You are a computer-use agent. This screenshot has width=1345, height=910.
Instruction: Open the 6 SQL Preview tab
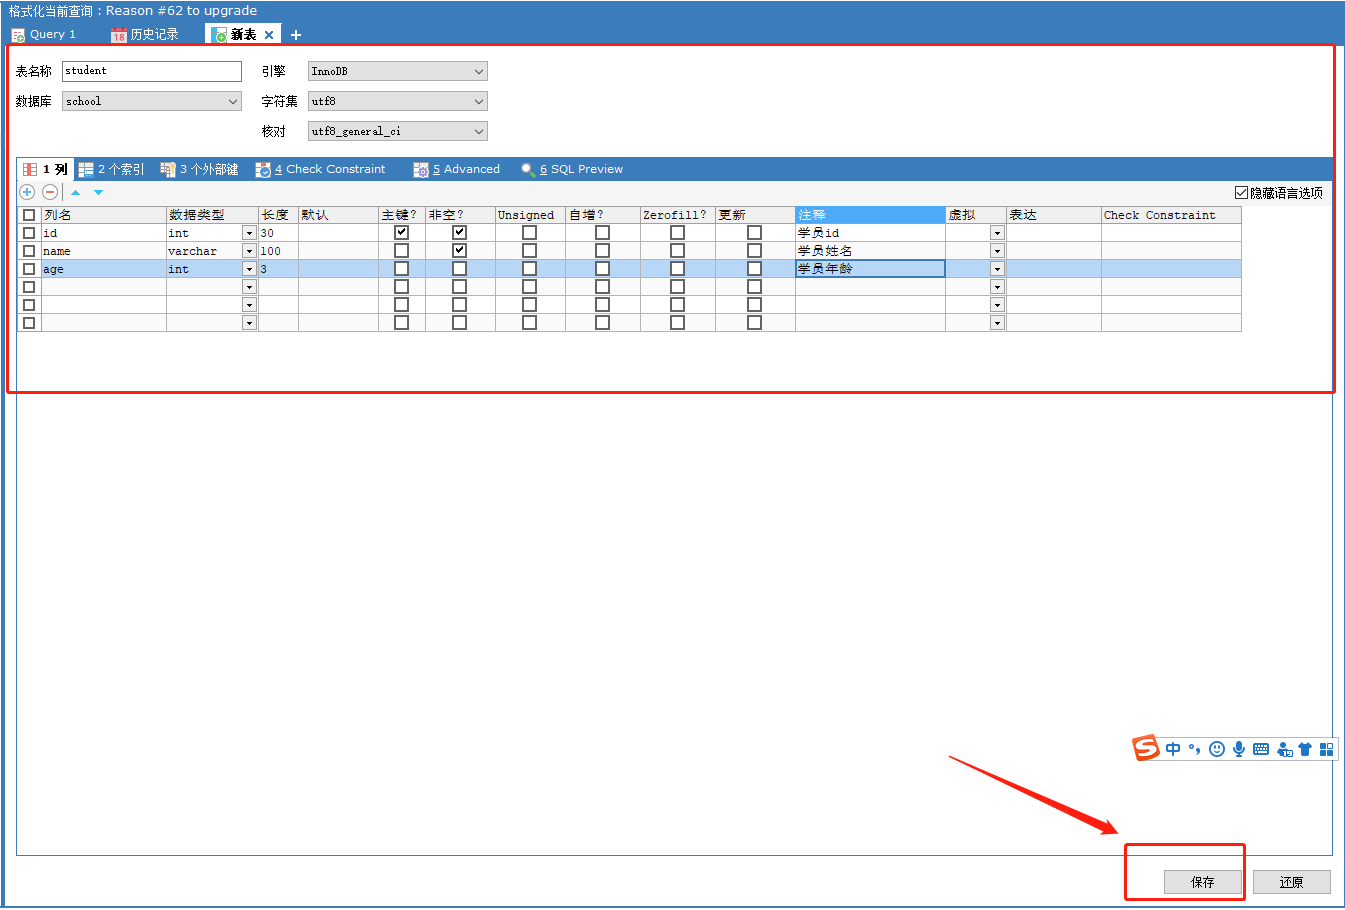572,169
